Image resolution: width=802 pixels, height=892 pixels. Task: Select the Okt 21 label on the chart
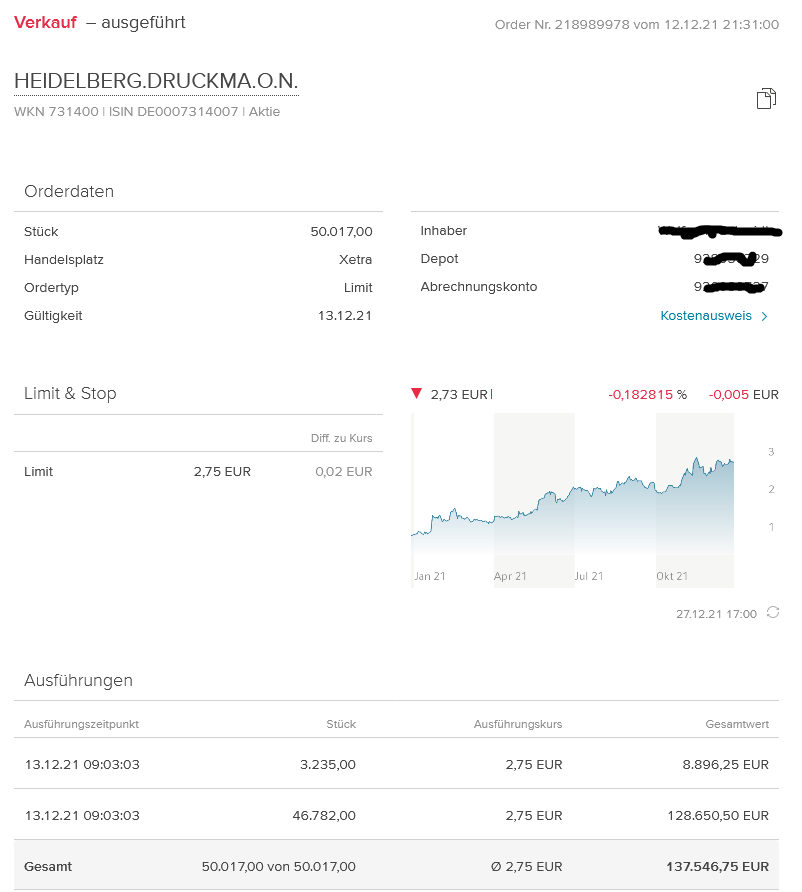(x=674, y=576)
